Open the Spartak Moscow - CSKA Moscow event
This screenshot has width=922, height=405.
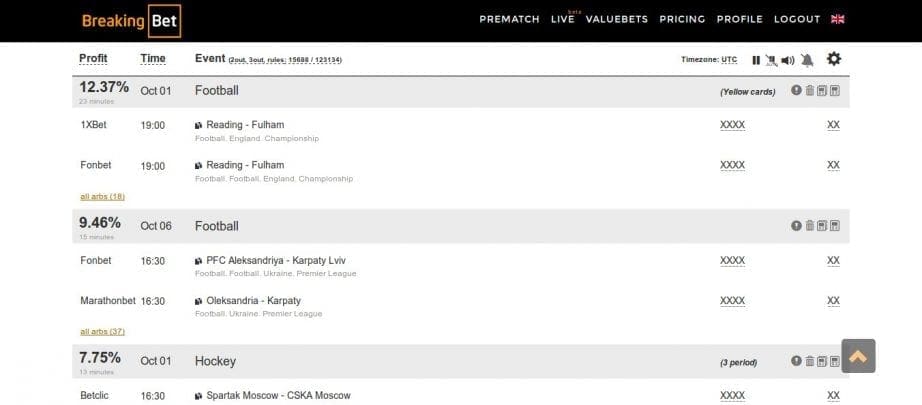pos(278,396)
